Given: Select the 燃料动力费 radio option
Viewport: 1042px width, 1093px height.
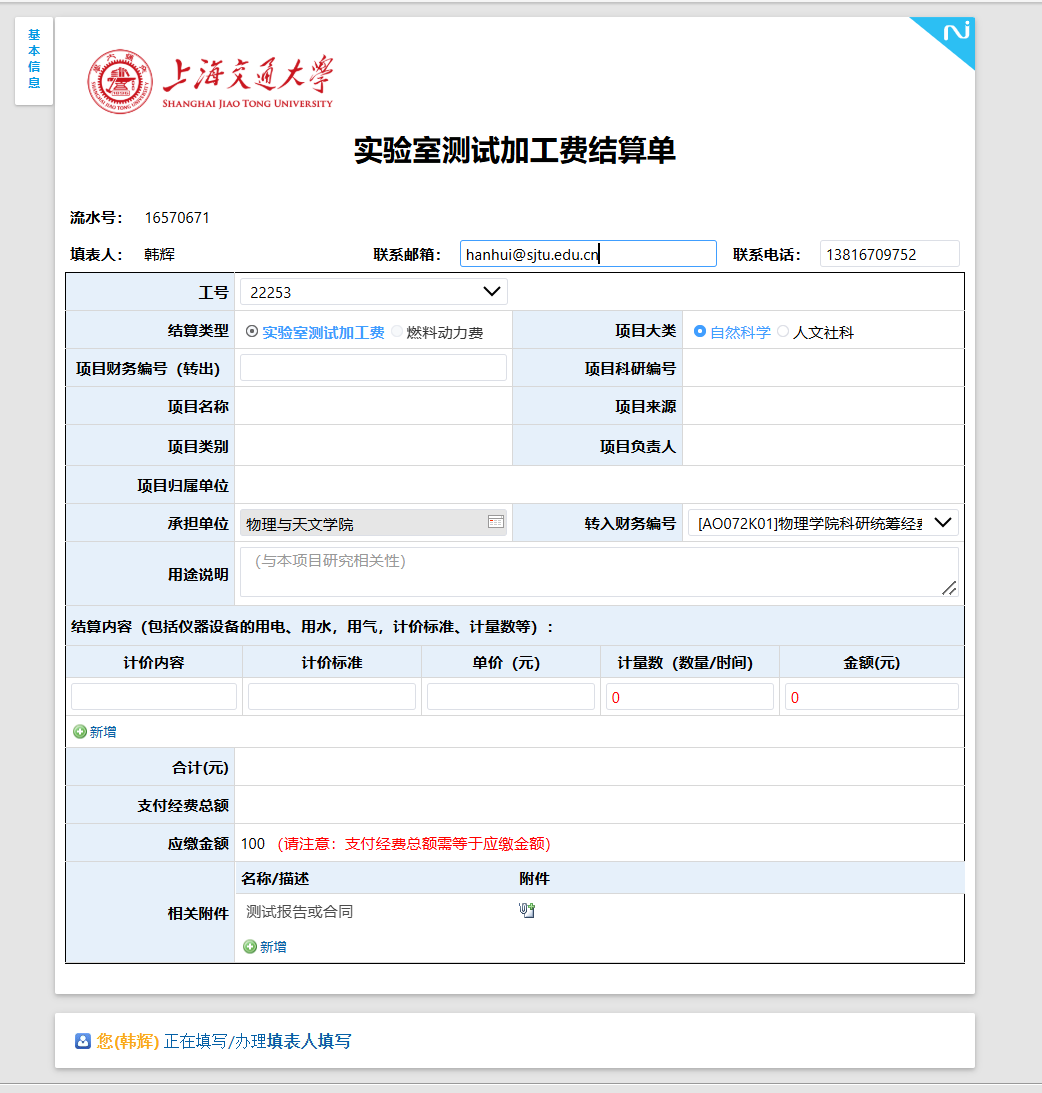Looking at the screenshot, I should click(397, 332).
